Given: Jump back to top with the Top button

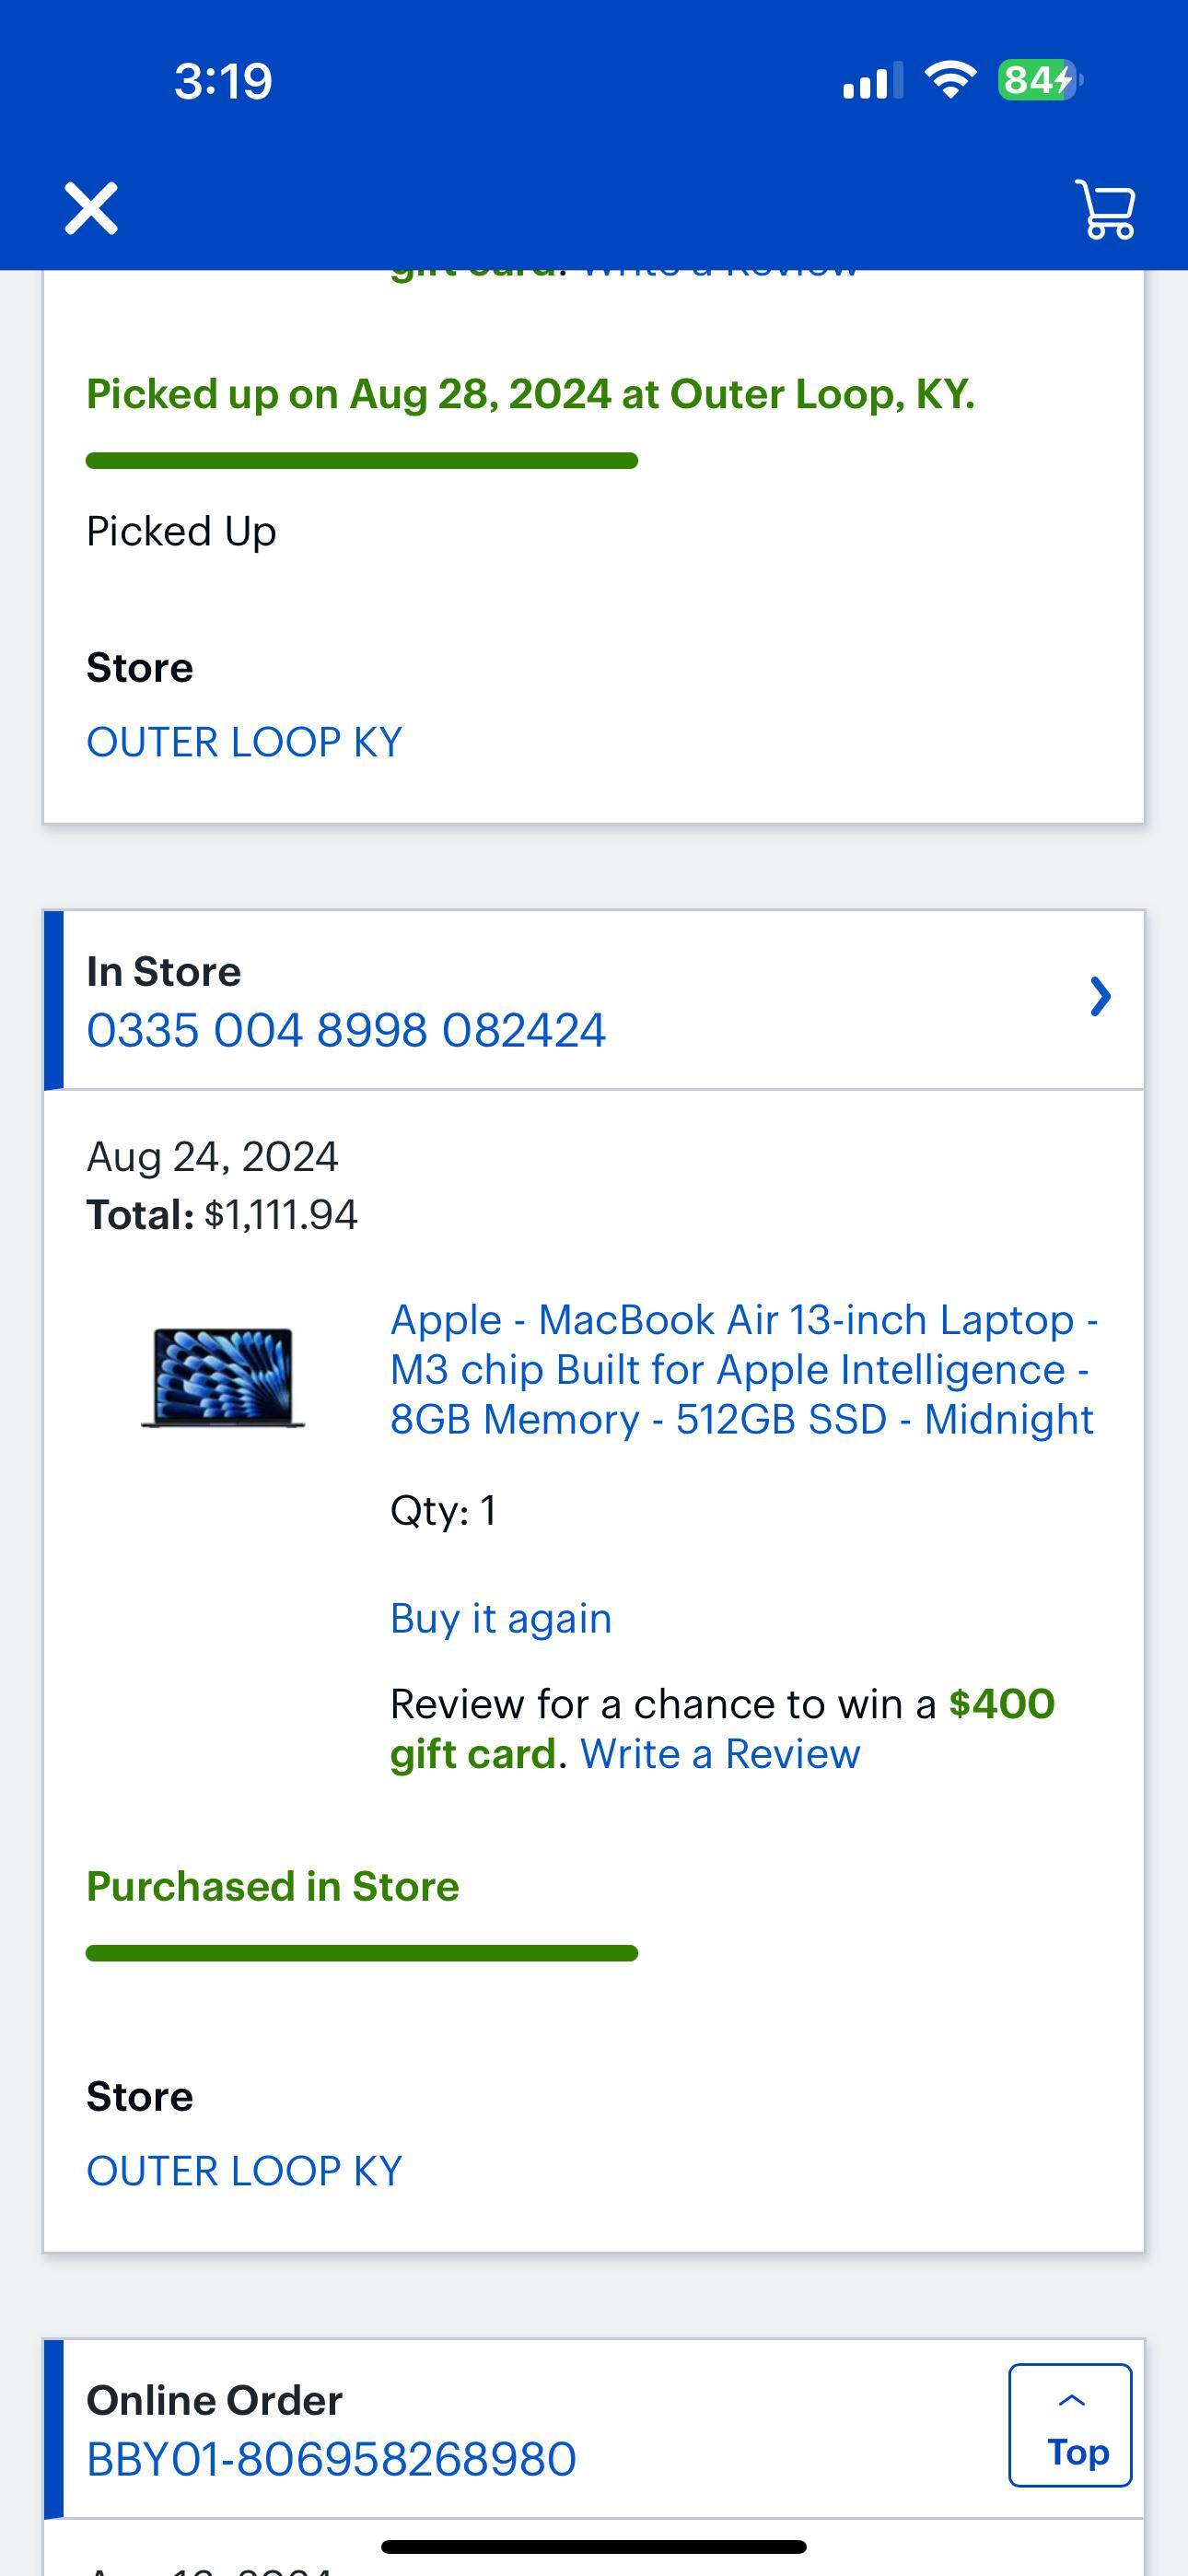Looking at the screenshot, I should (x=1070, y=2423).
